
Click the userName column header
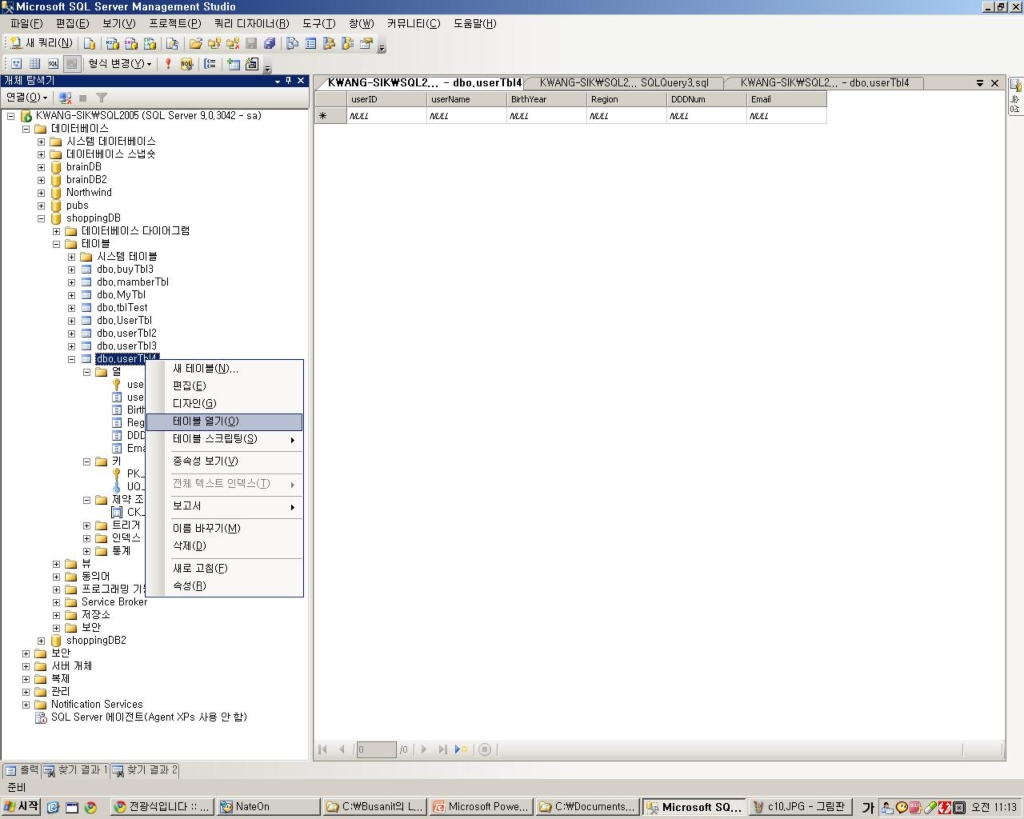point(466,99)
